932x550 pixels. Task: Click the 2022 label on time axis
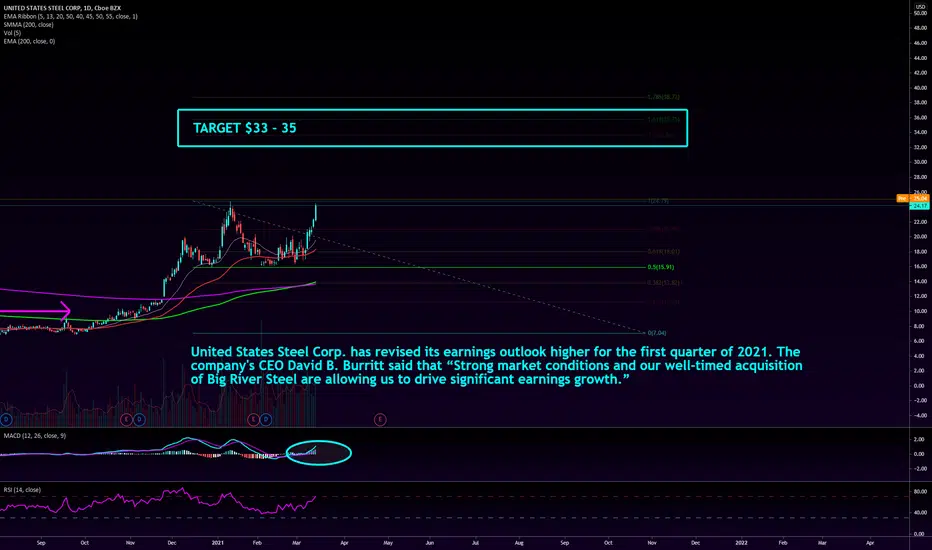741,543
